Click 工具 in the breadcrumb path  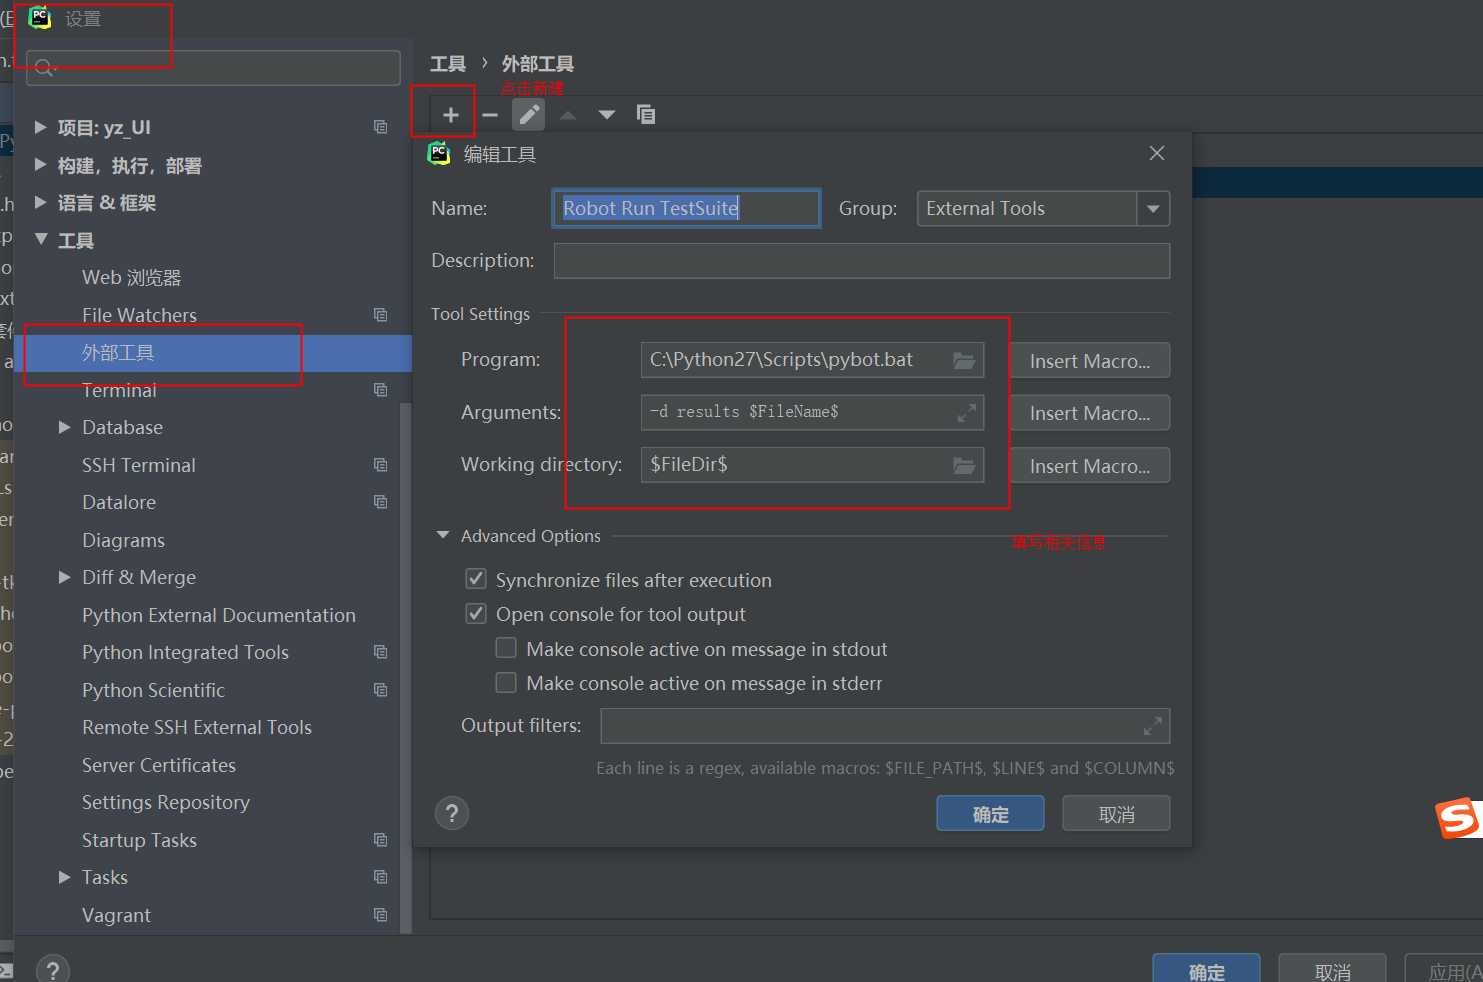click(448, 64)
